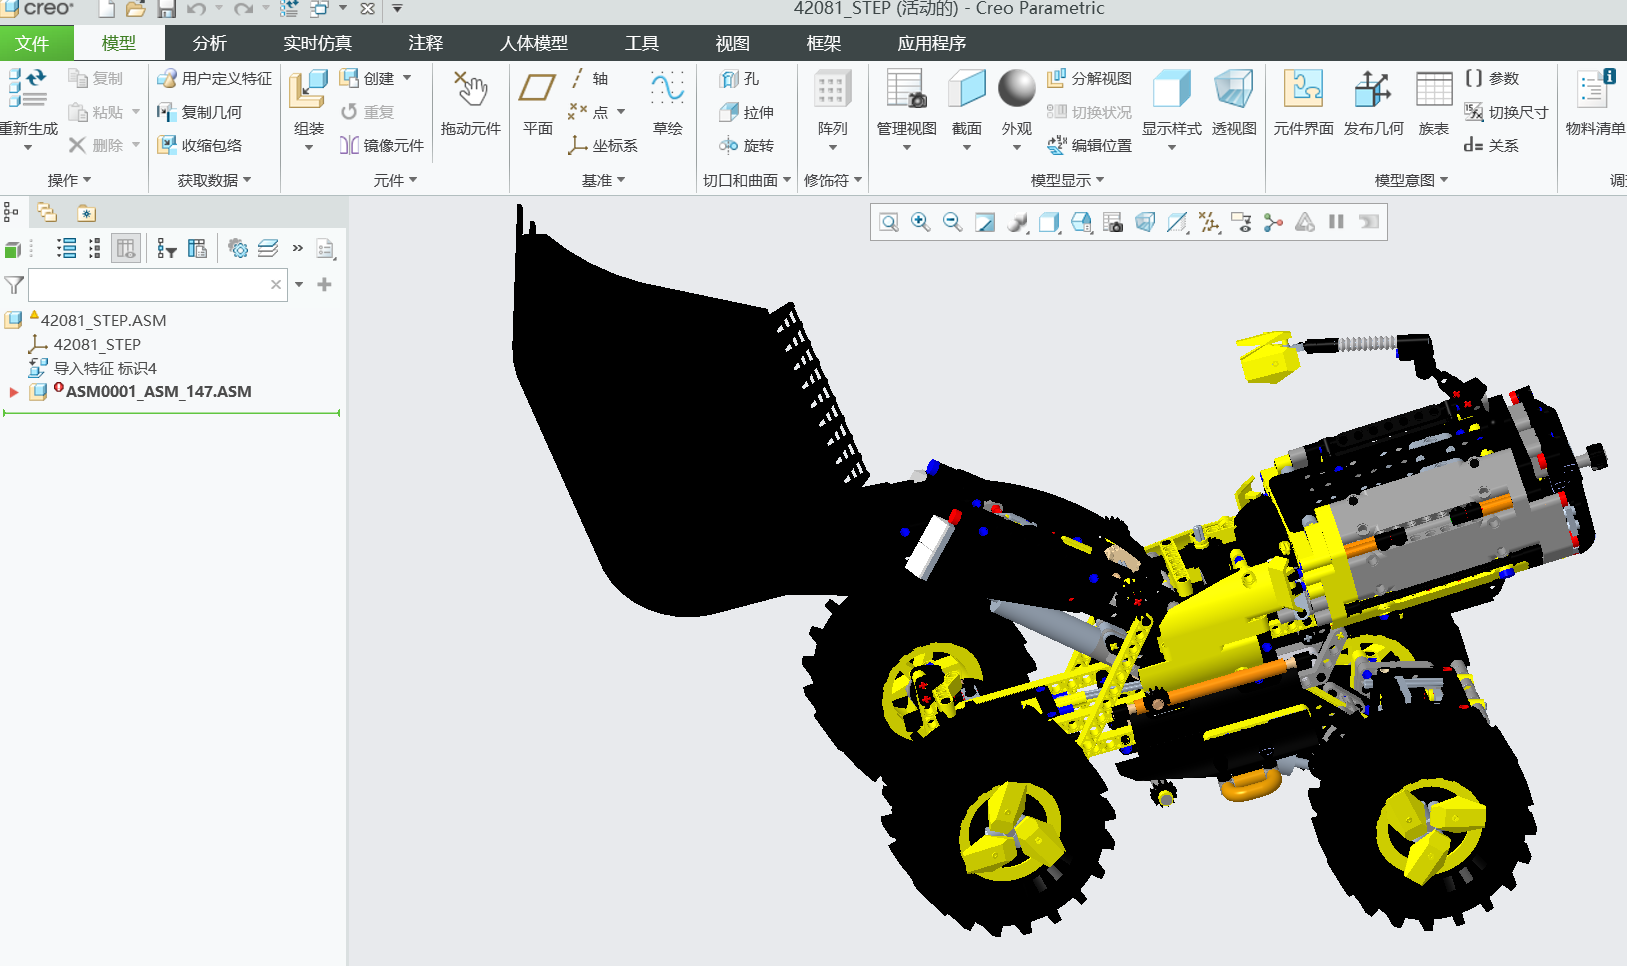
Task: Click pause simulation icon in graphics toolbar
Action: pyautogui.click(x=1336, y=222)
